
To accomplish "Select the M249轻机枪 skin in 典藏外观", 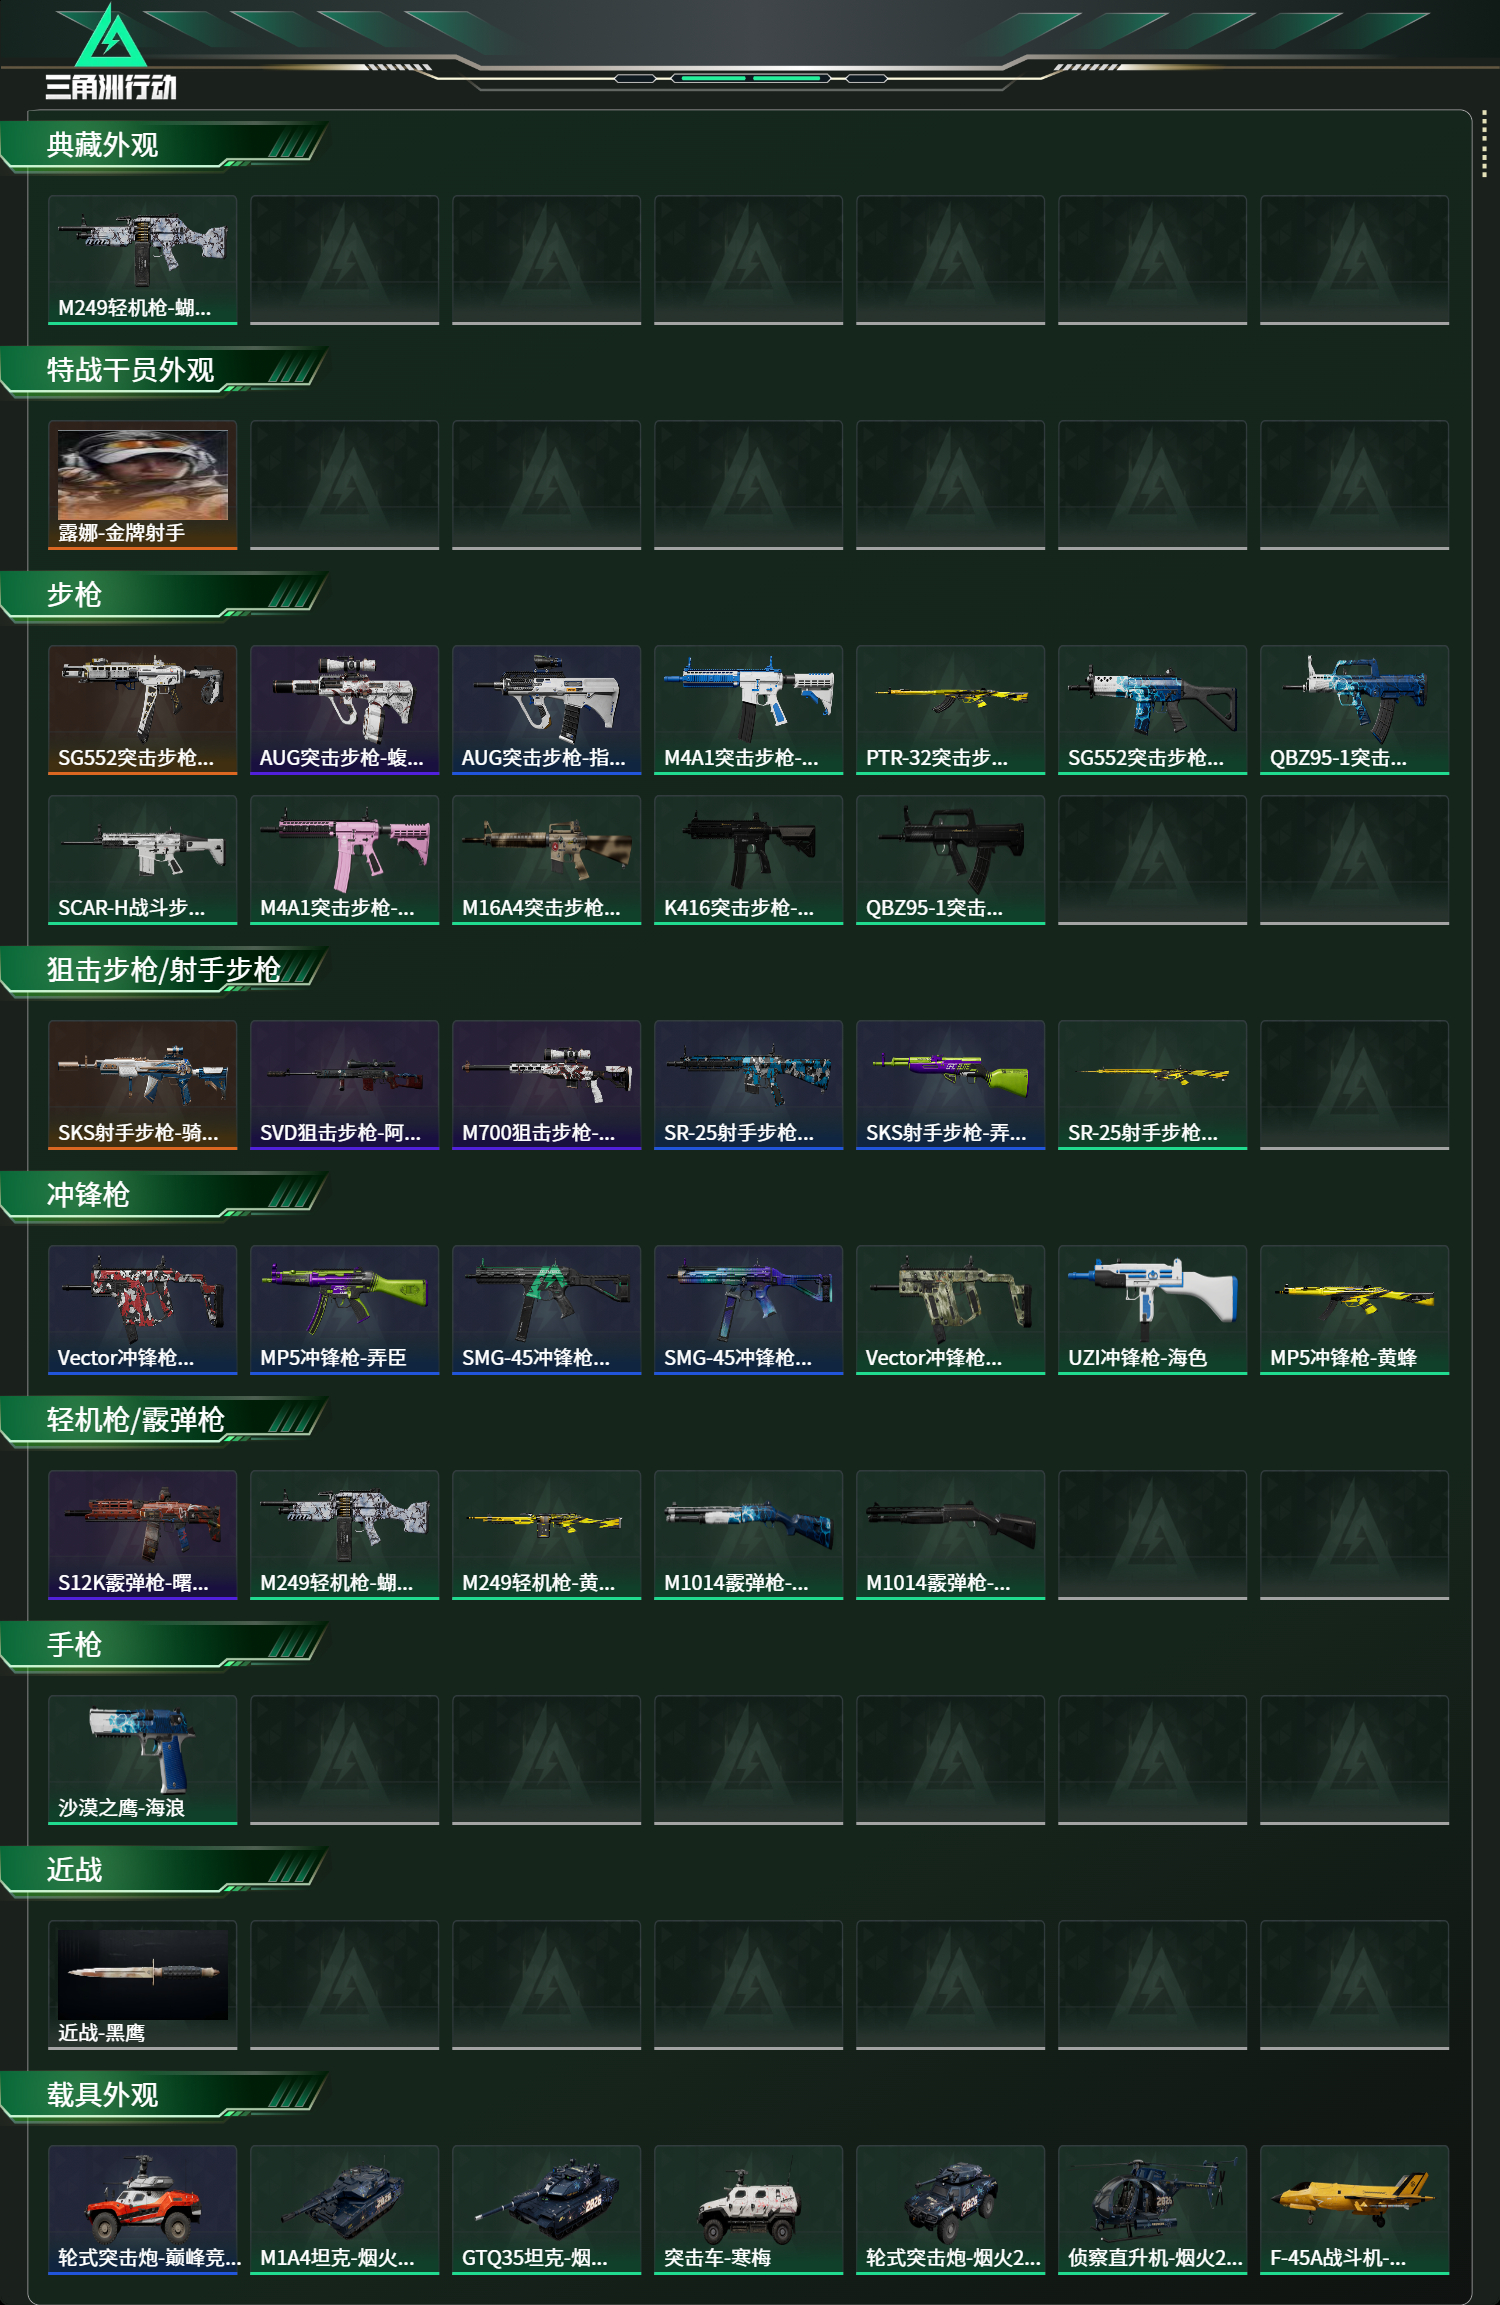I will click(142, 260).
